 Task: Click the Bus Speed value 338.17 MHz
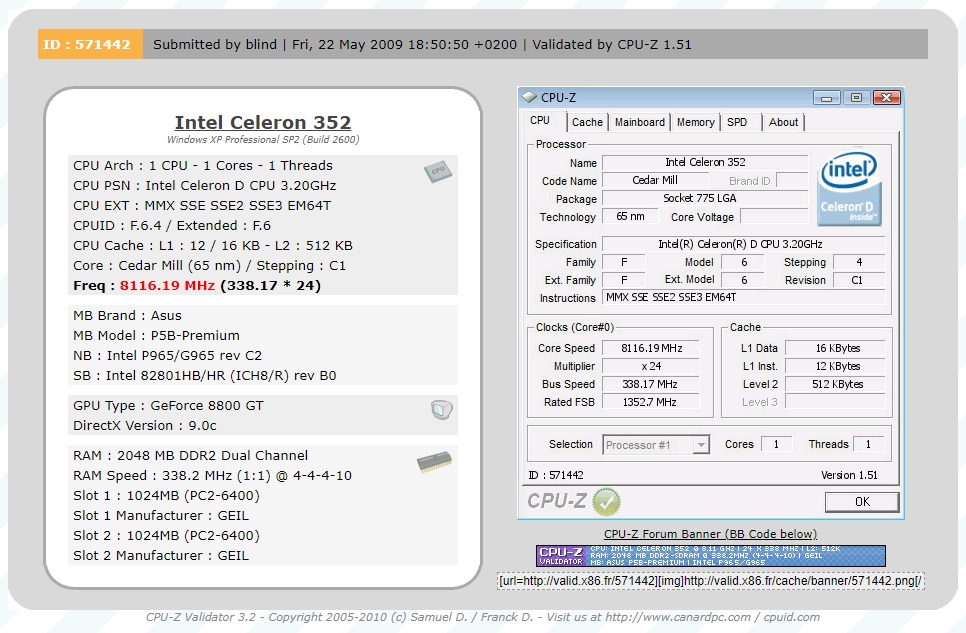click(651, 384)
